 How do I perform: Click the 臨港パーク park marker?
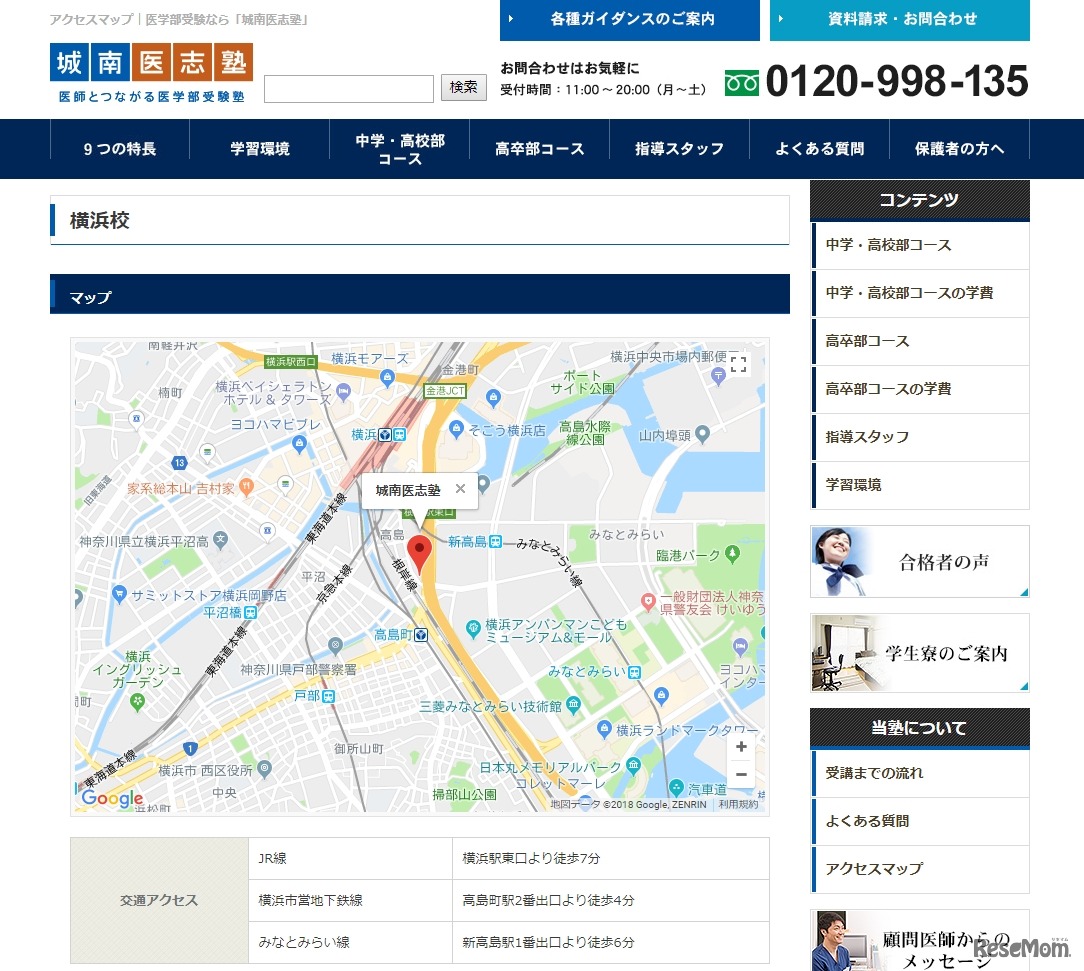tap(732, 554)
